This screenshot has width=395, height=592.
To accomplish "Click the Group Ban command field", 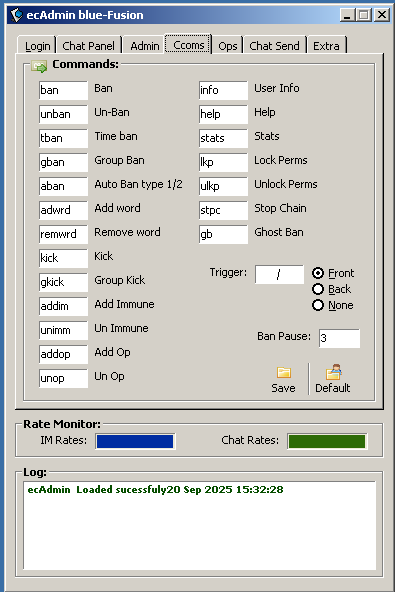I will pos(63,162).
